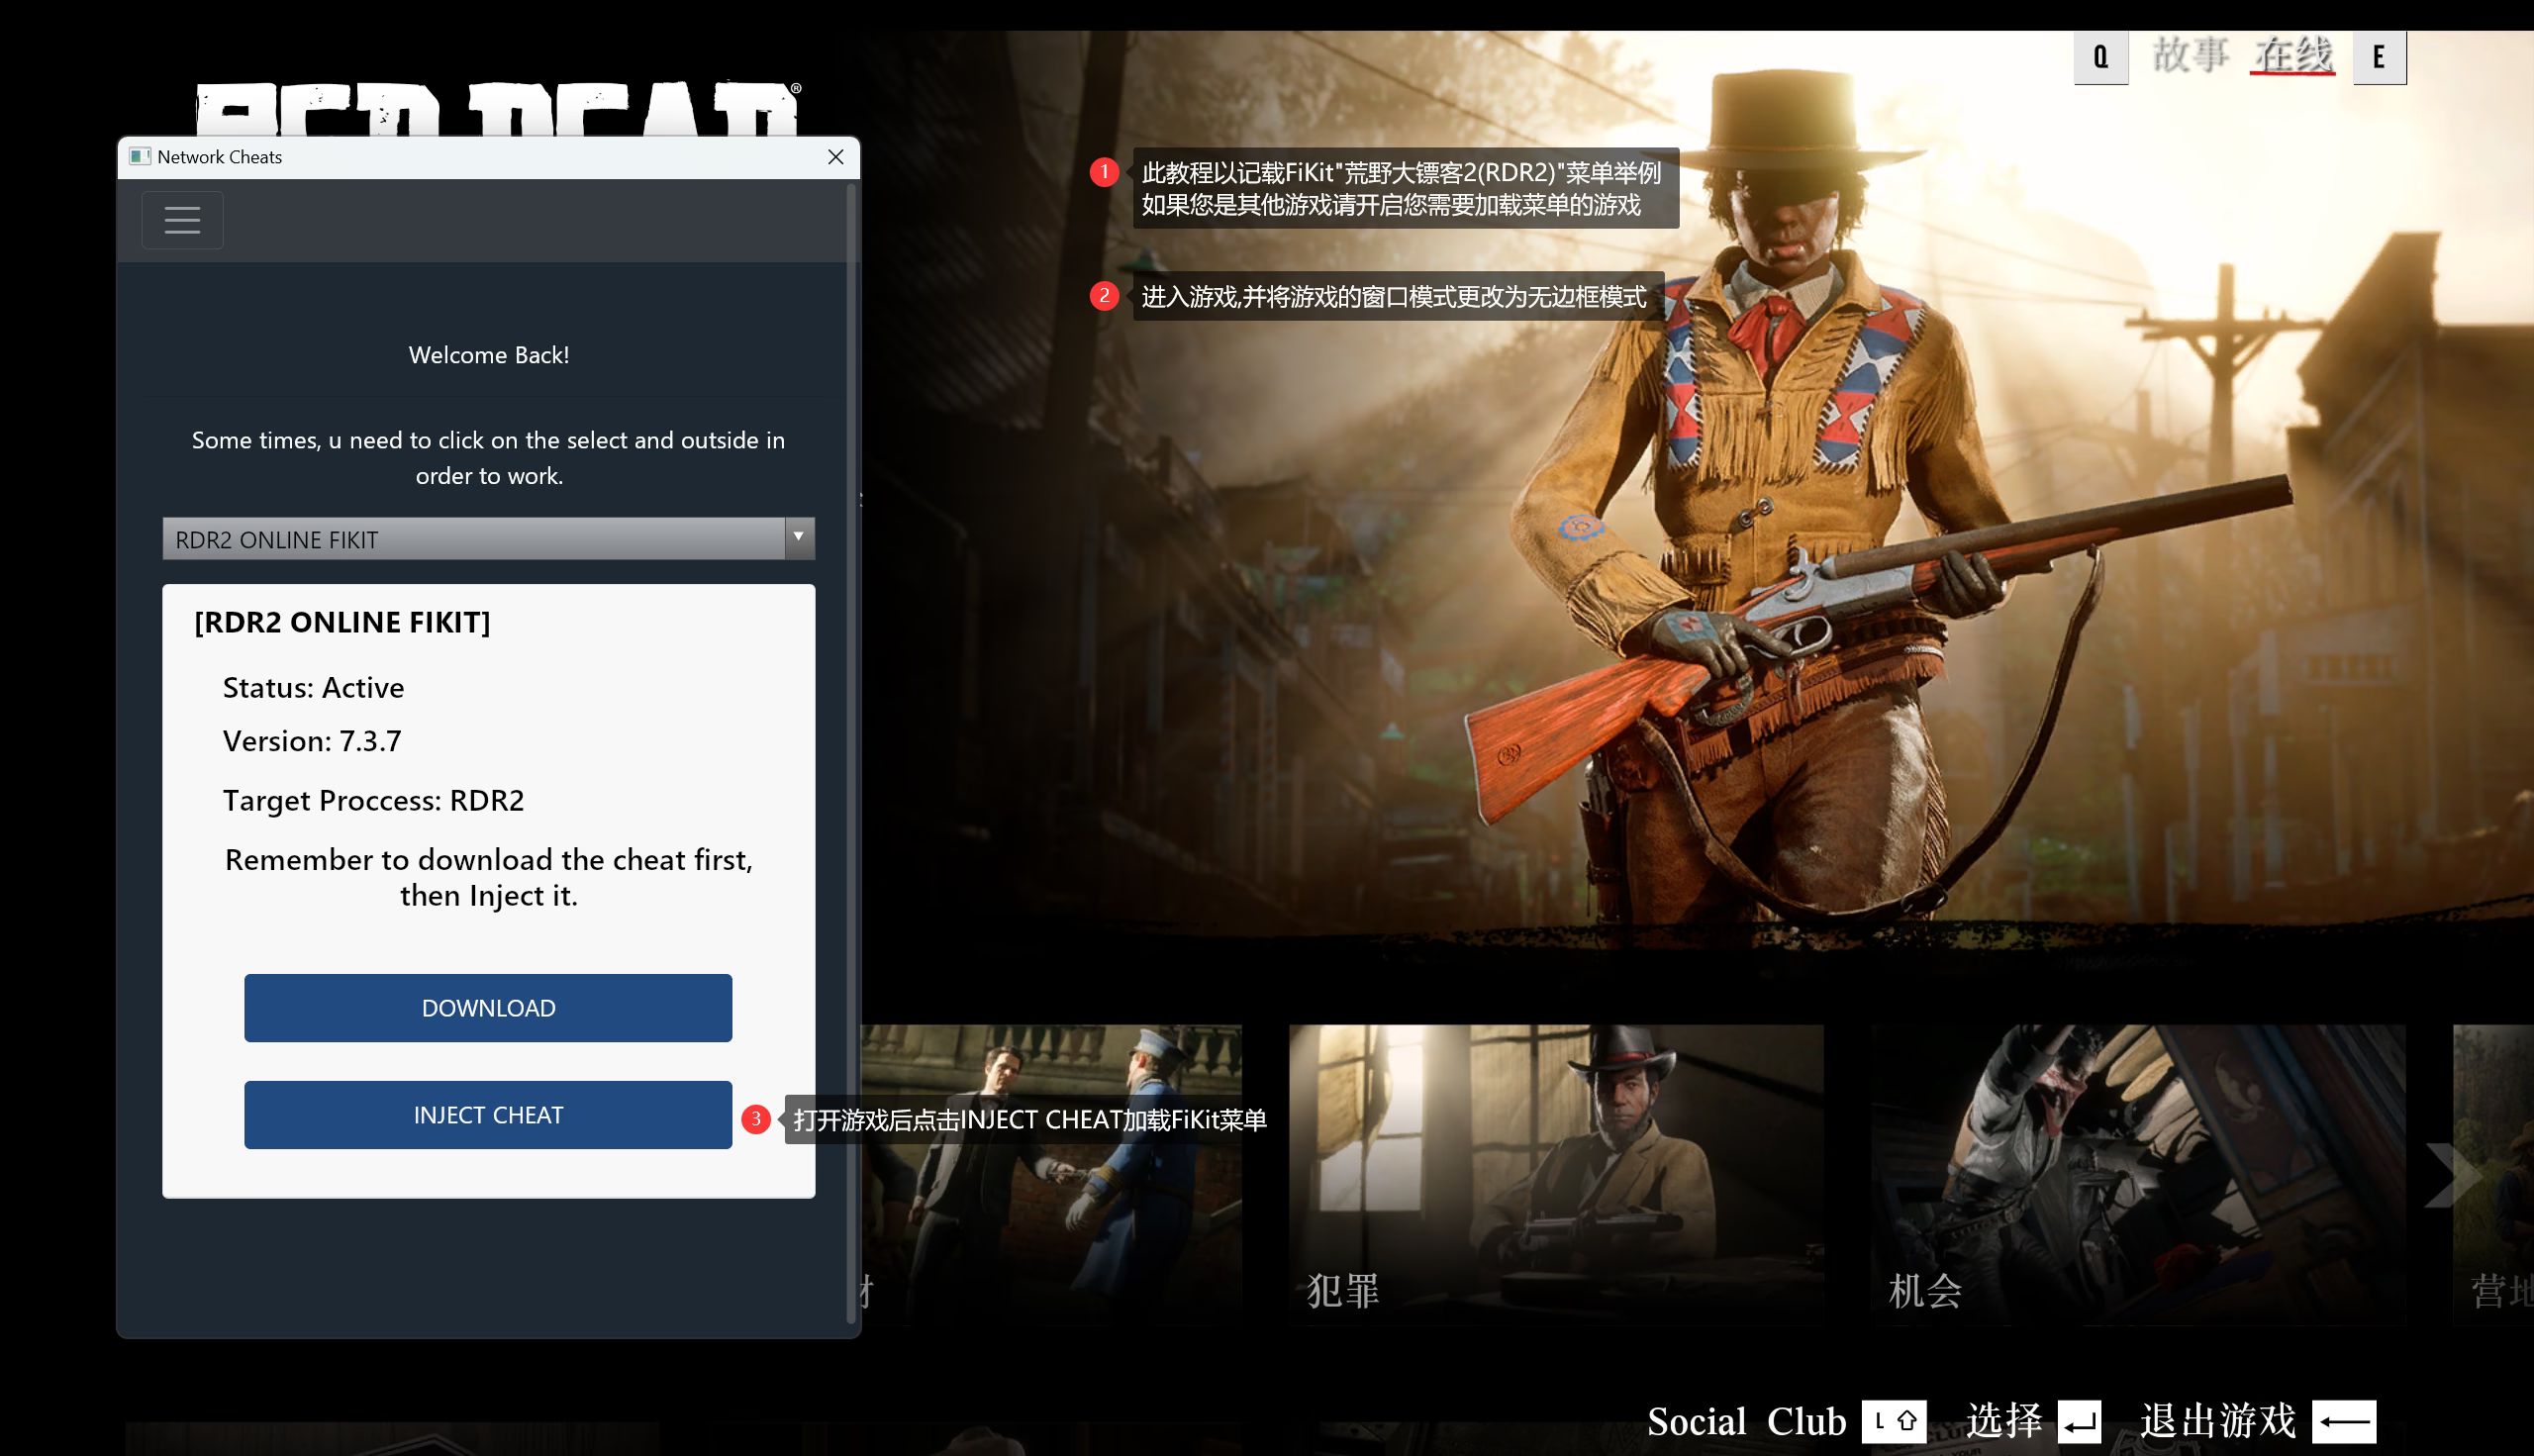The width and height of the screenshot is (2534, 1456).
Task: Click the red step 3 marker
Action: coord(756,1119)
